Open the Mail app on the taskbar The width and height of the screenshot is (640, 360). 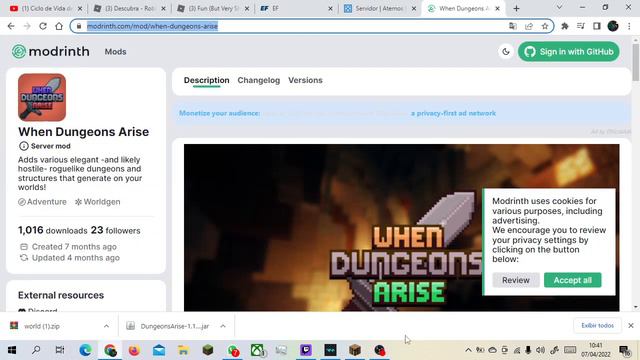pyautogui.click(x=159, y=350)
